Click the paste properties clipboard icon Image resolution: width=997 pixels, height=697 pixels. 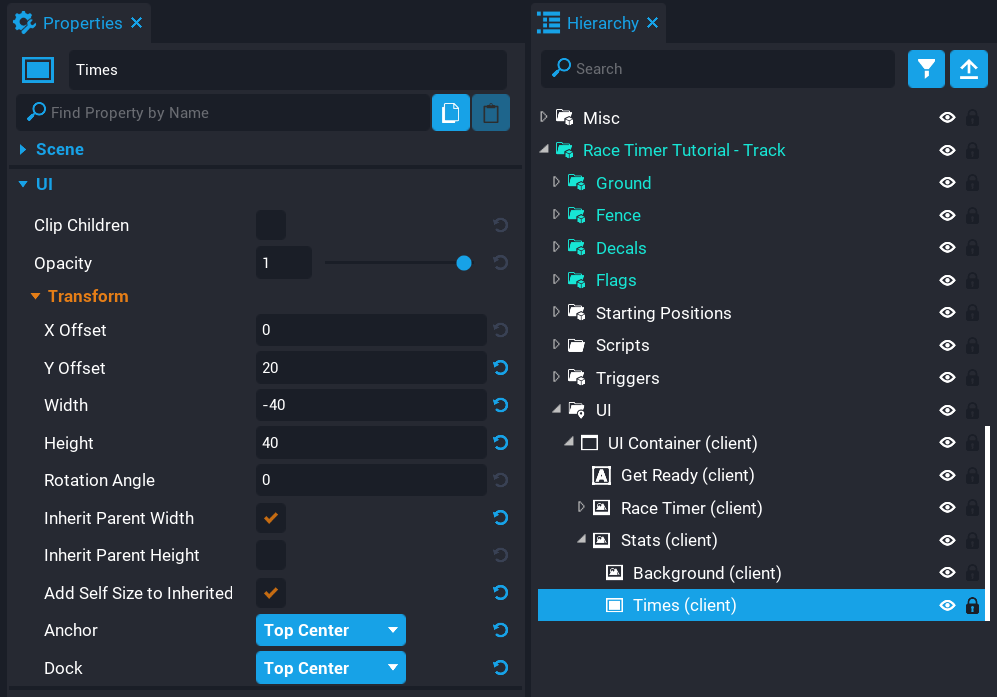click(490, 113)
